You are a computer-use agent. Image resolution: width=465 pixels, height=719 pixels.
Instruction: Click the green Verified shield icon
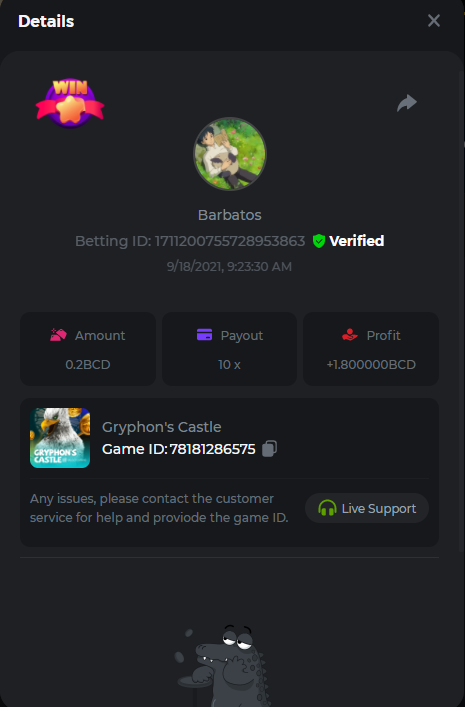[319, 241]
